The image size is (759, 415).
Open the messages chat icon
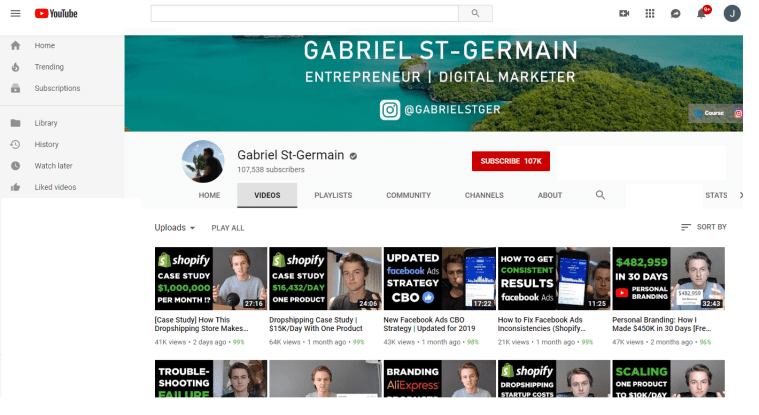[676, 14]
